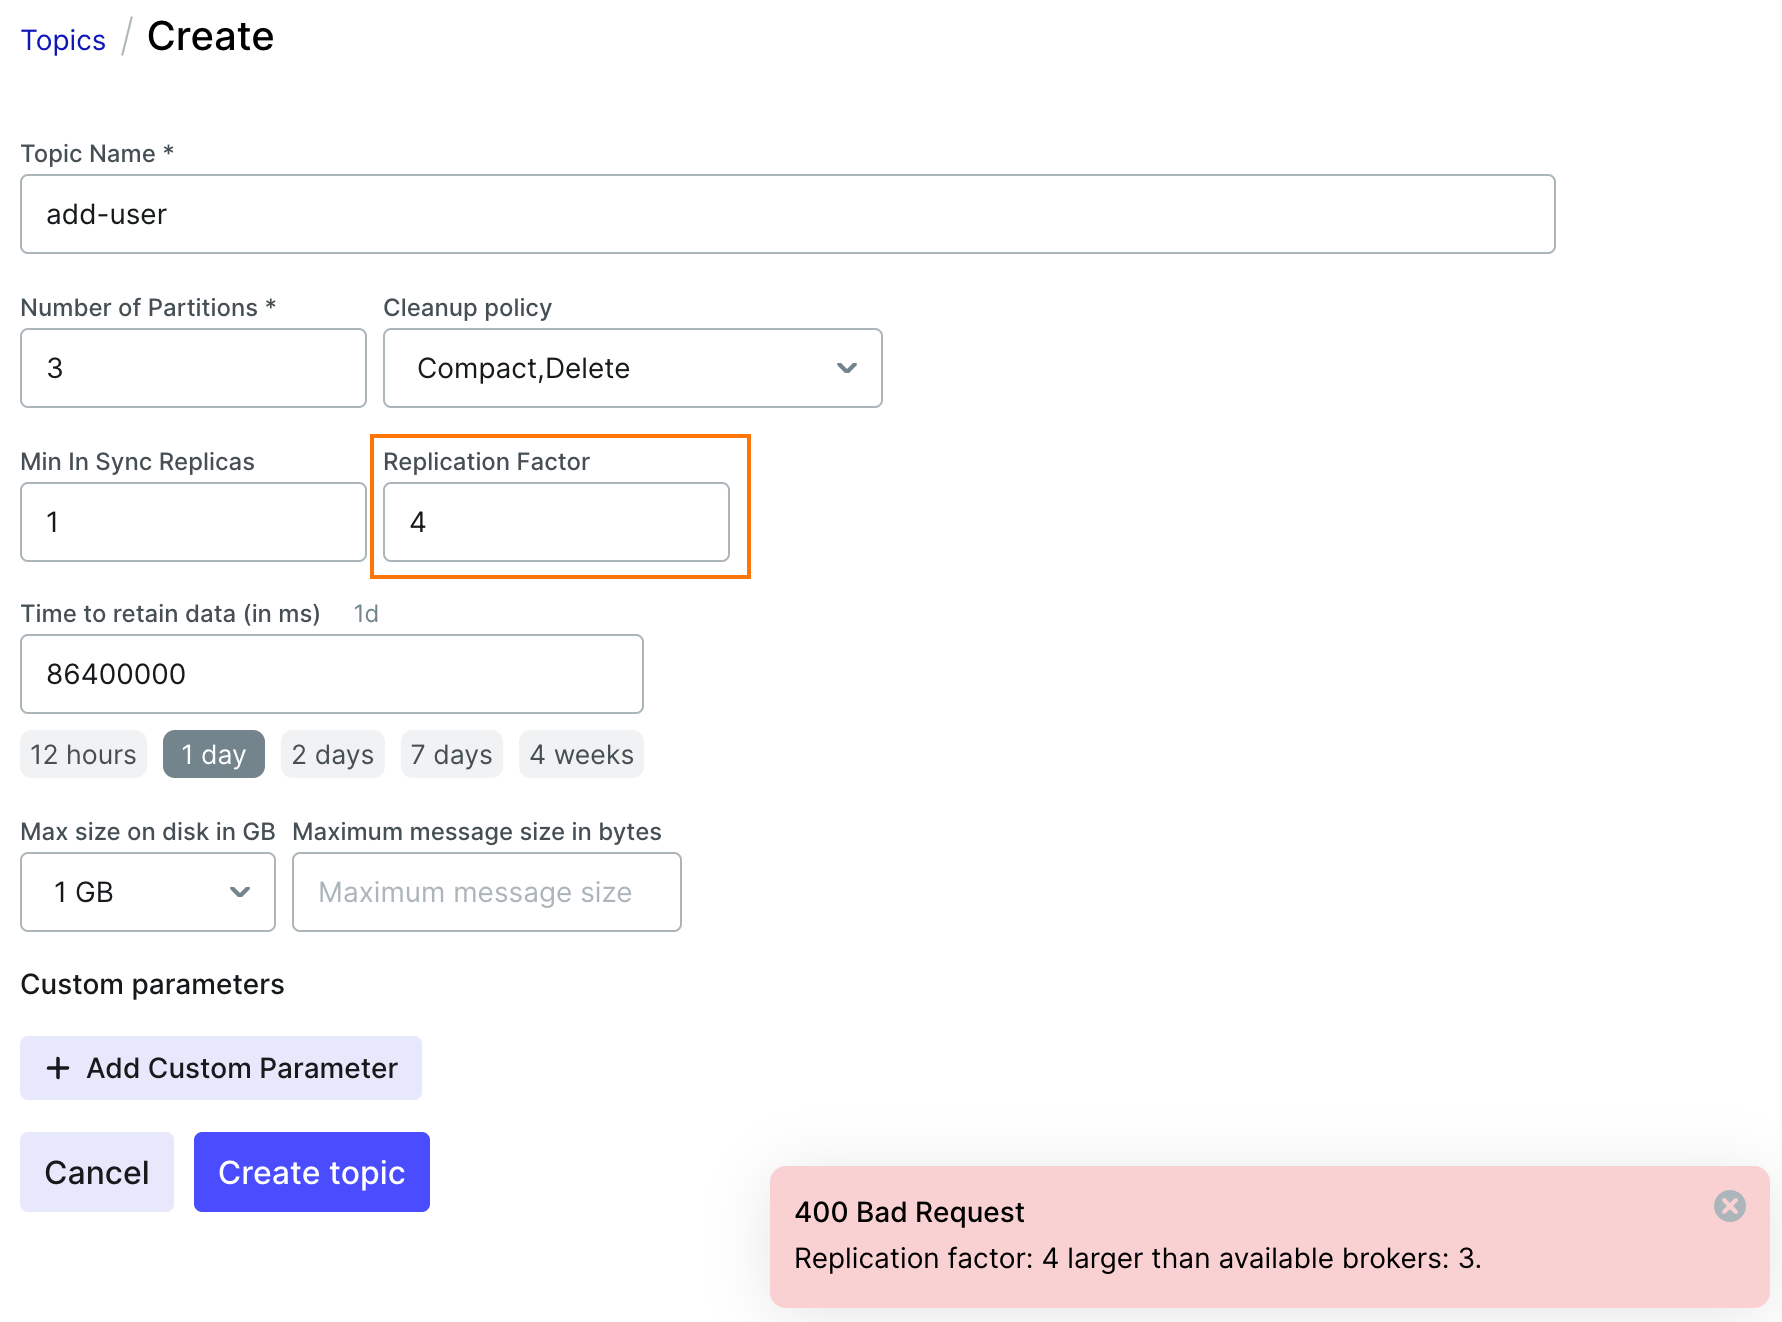Viewport: 1782px width, 1322px height.
Task: Pick the 7 days retention option
Action: click(x=451, y=754)
